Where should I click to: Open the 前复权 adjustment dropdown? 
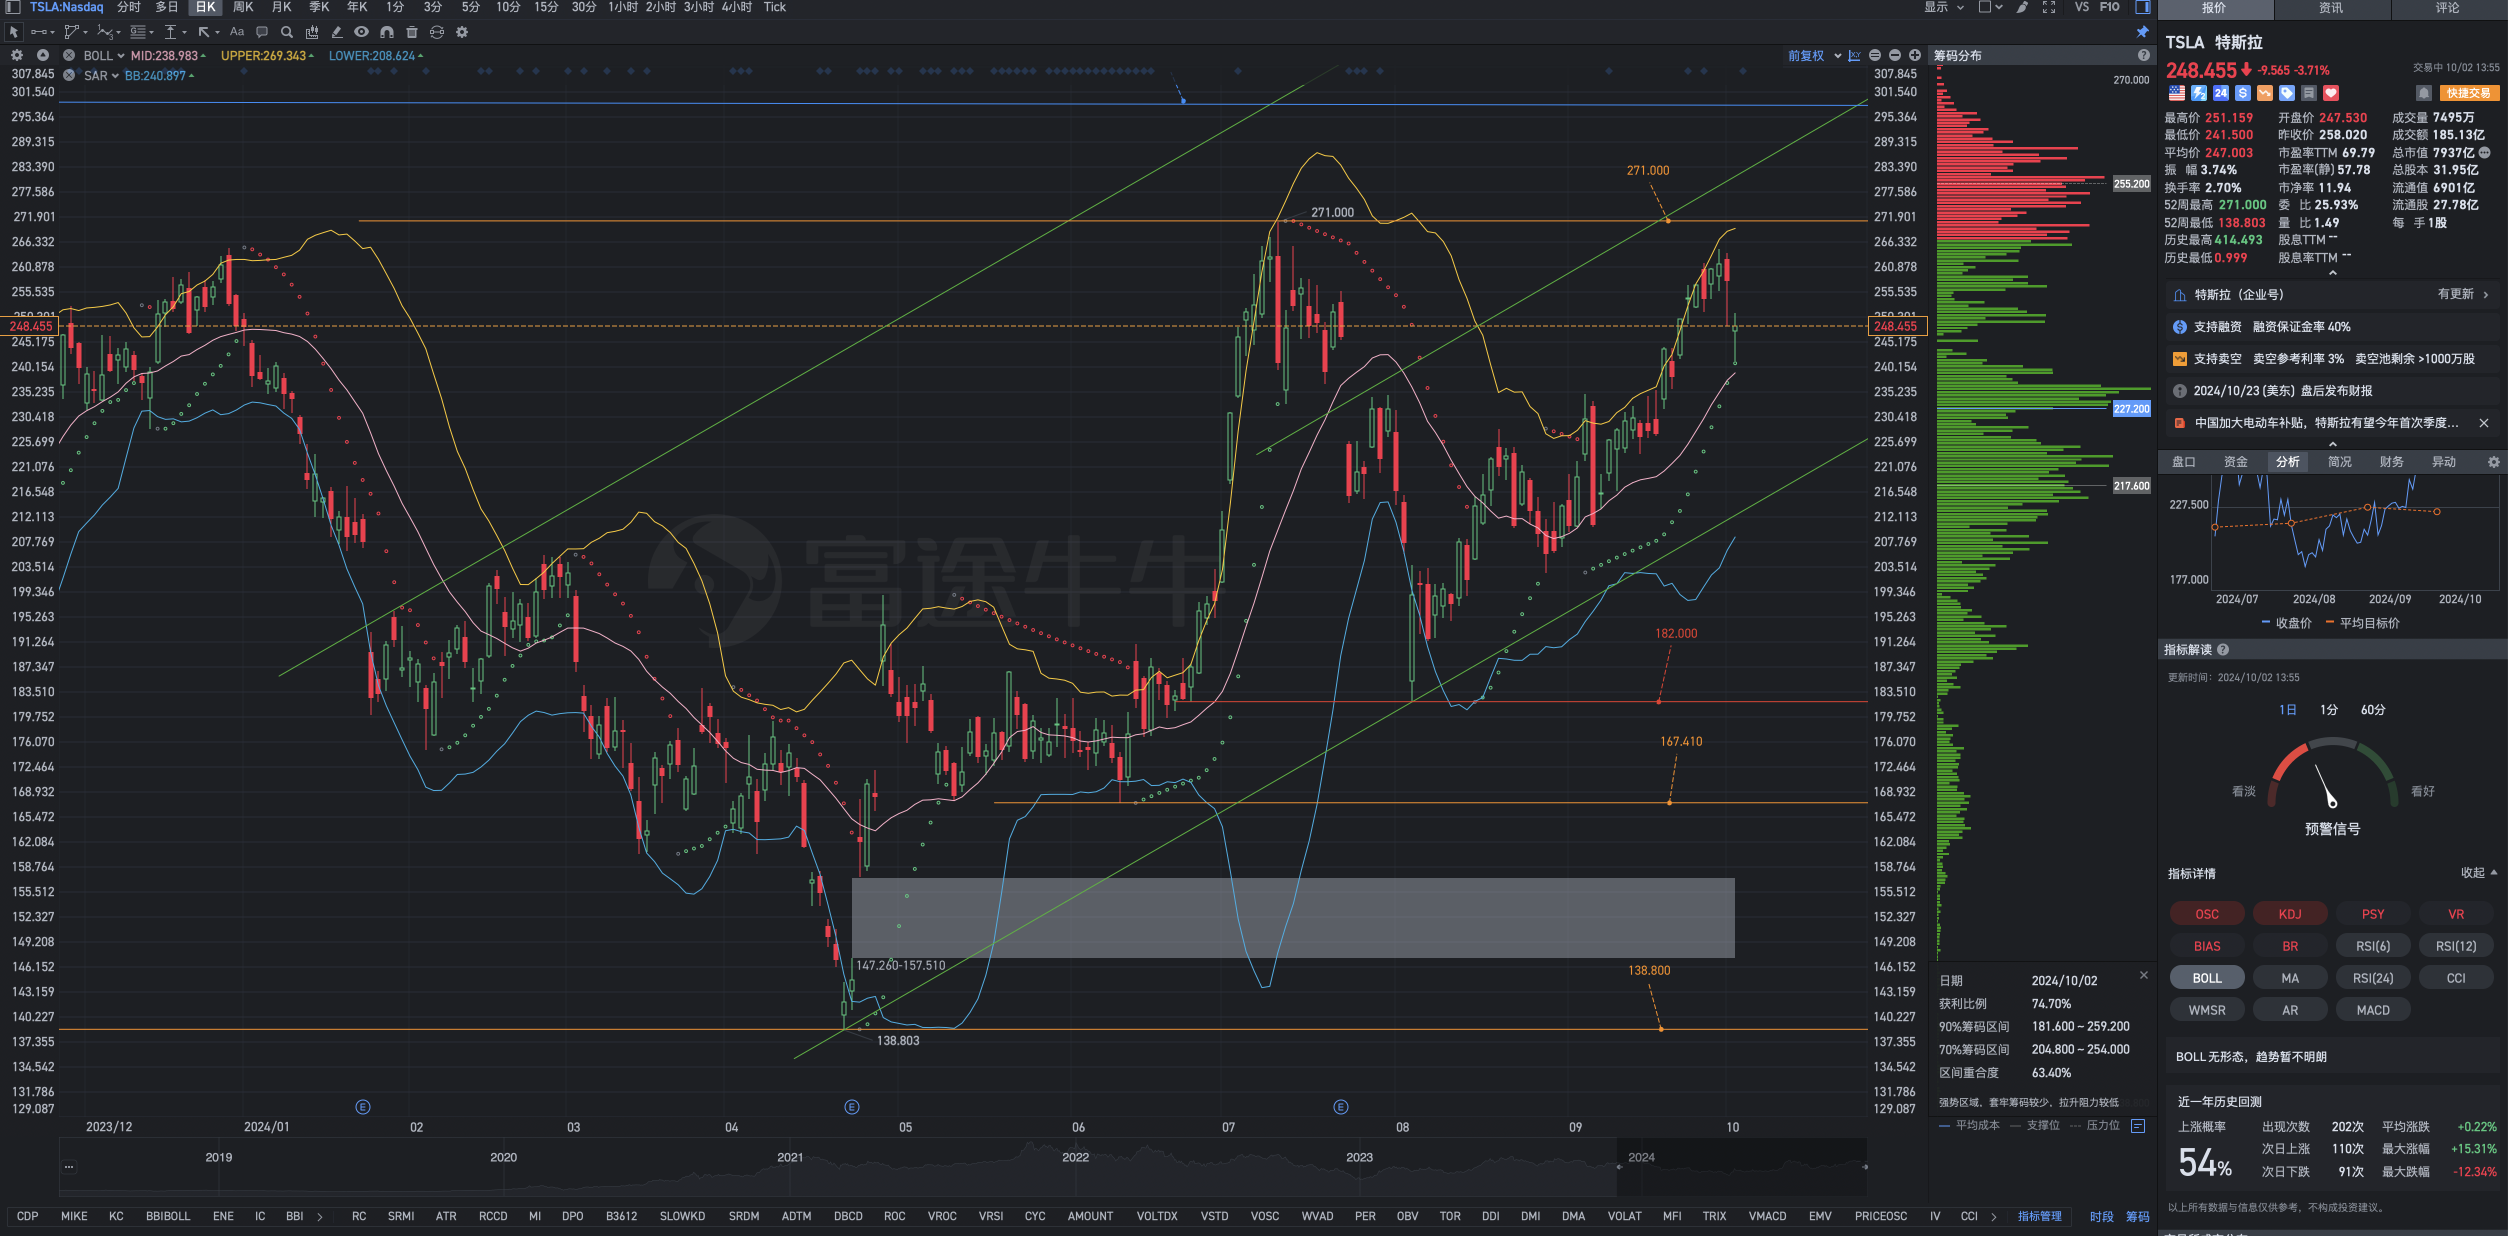(x=1814, y=56)
